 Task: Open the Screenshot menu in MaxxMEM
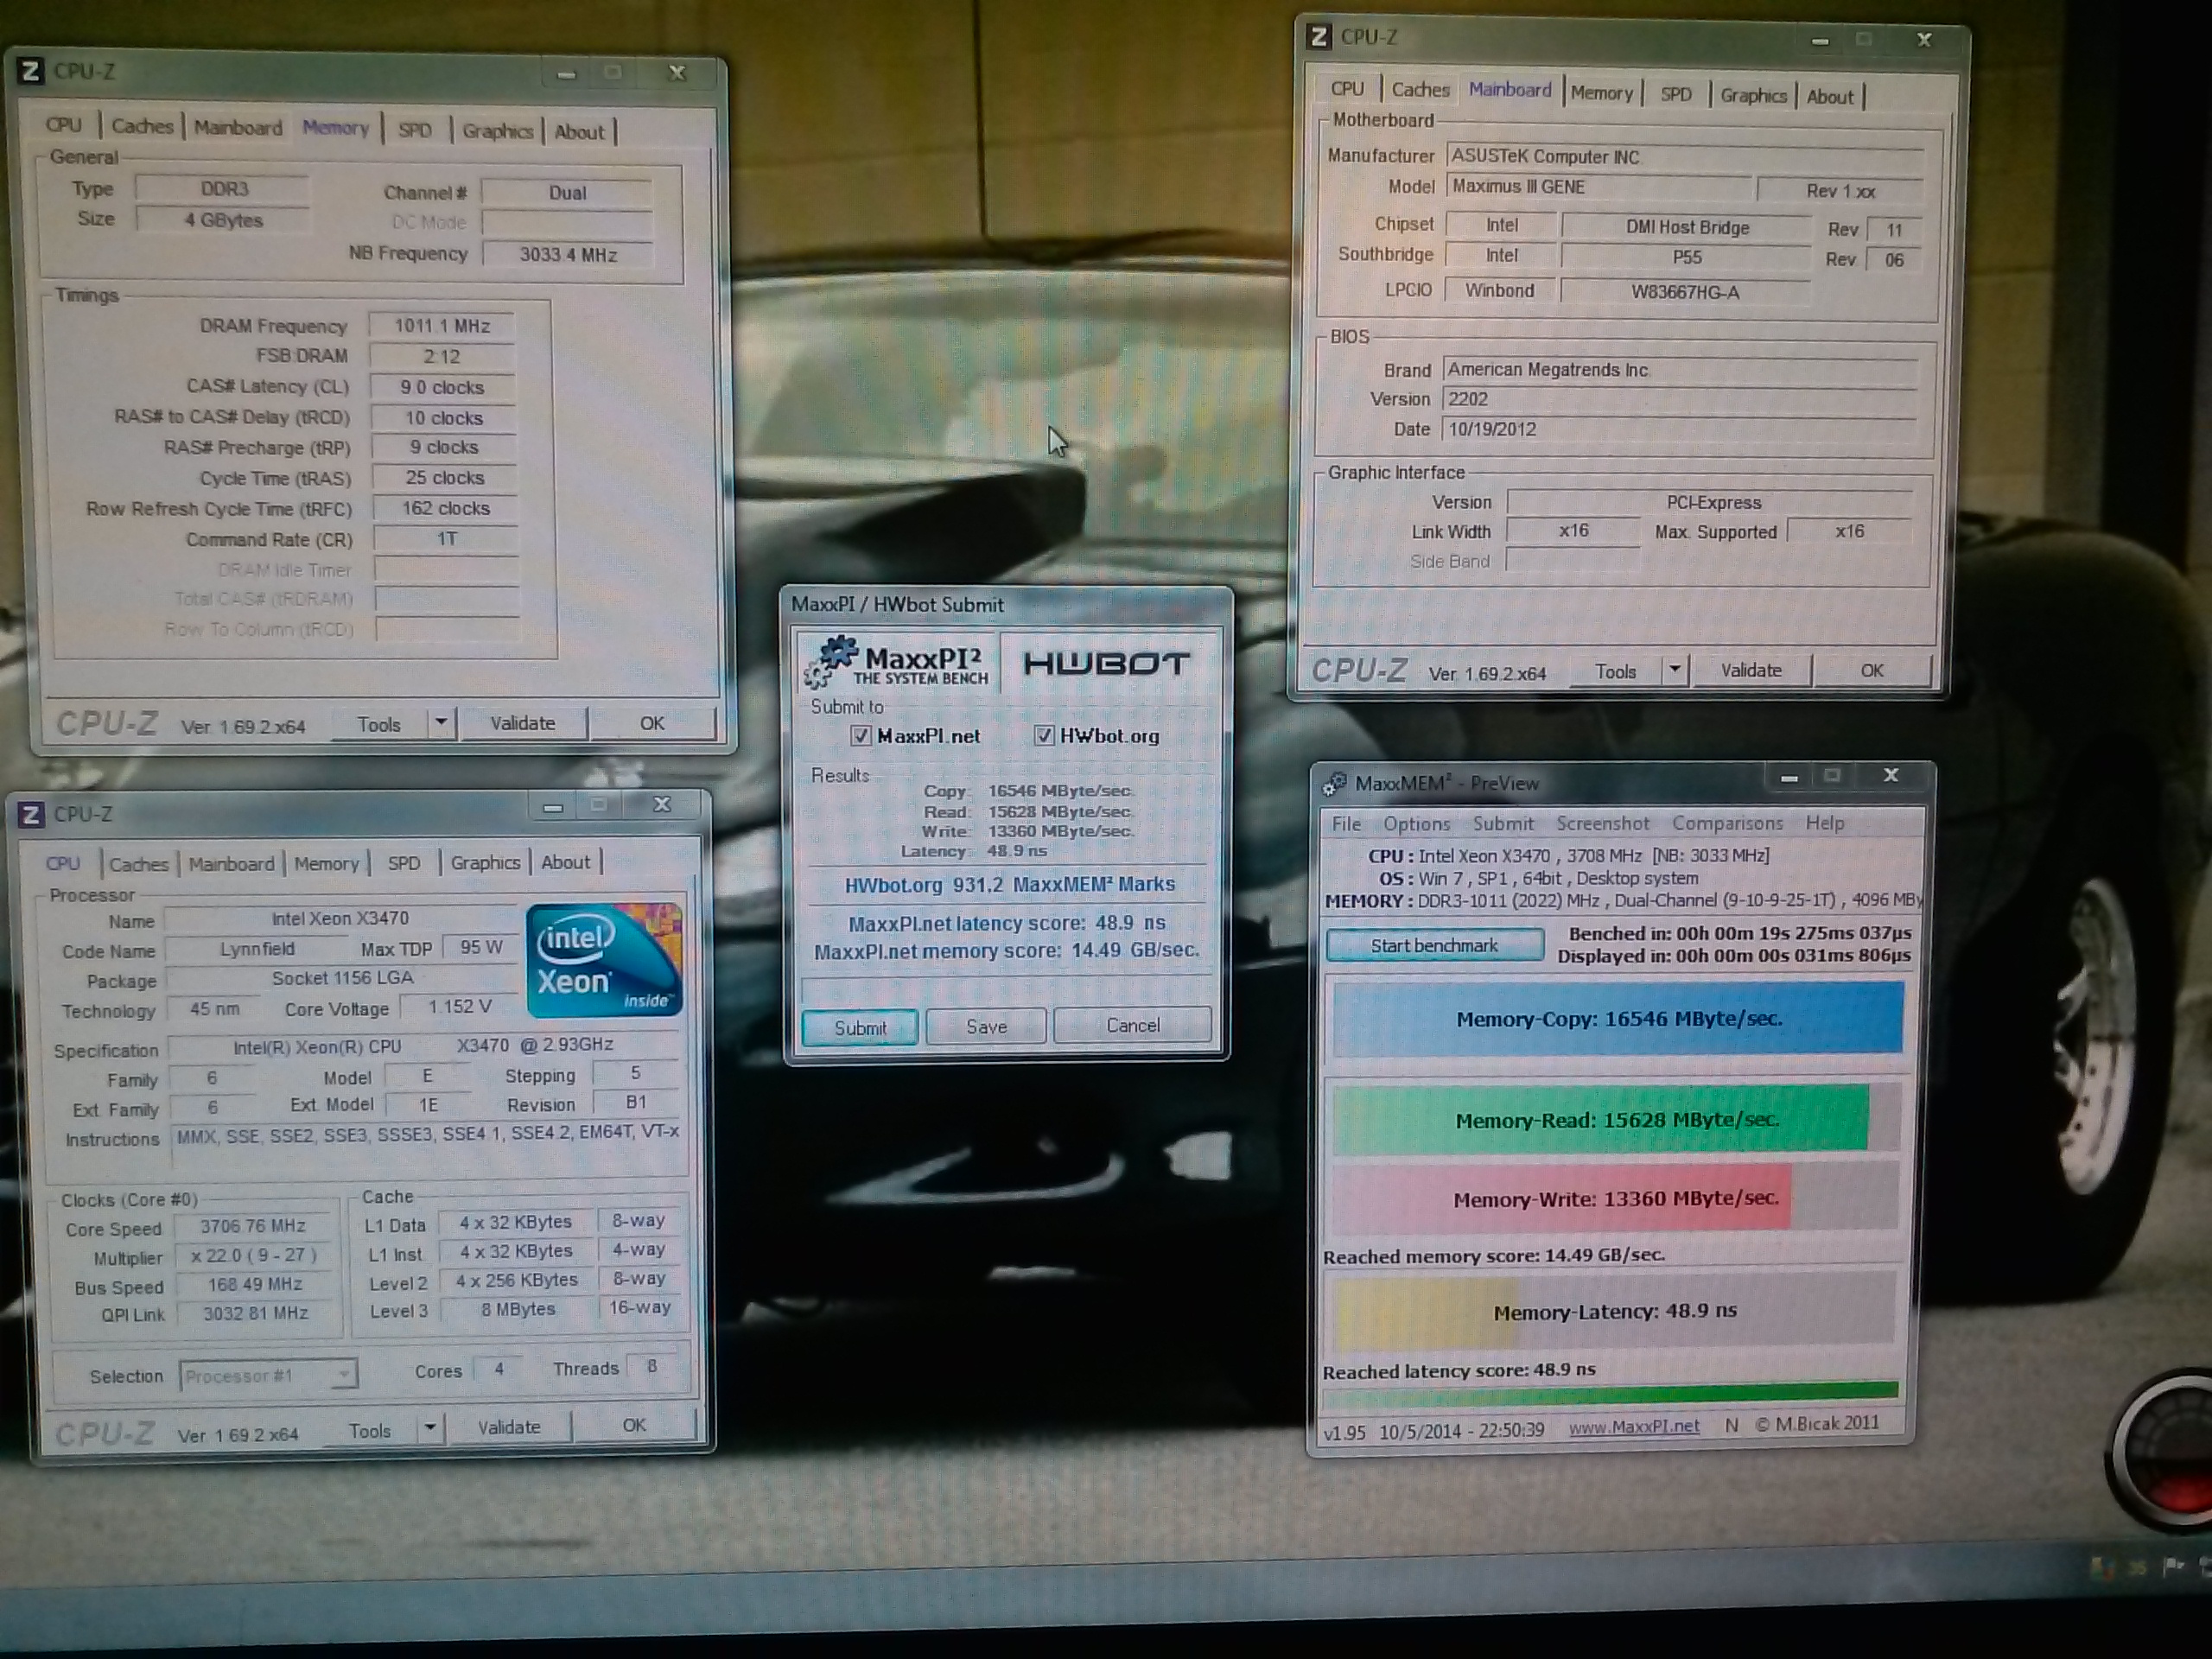coord(1602,823)
